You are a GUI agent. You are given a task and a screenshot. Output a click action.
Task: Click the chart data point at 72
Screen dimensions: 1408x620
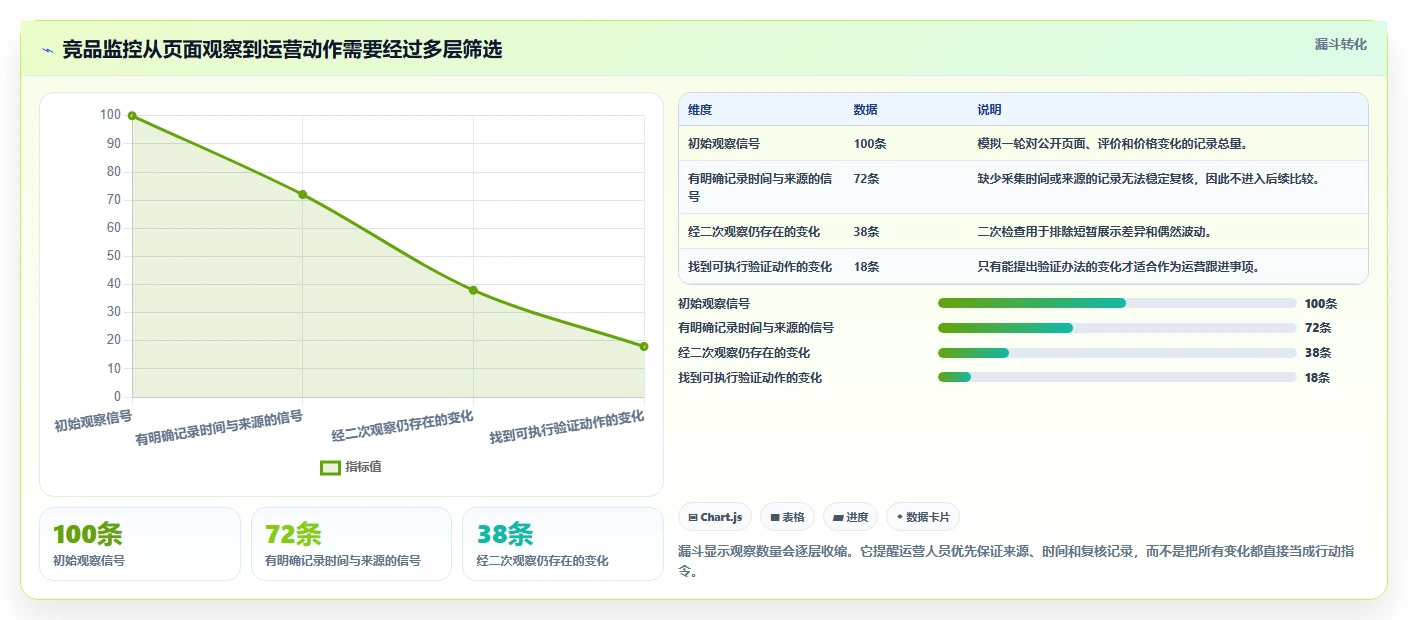pyautogui.click(x=302, y=194)
